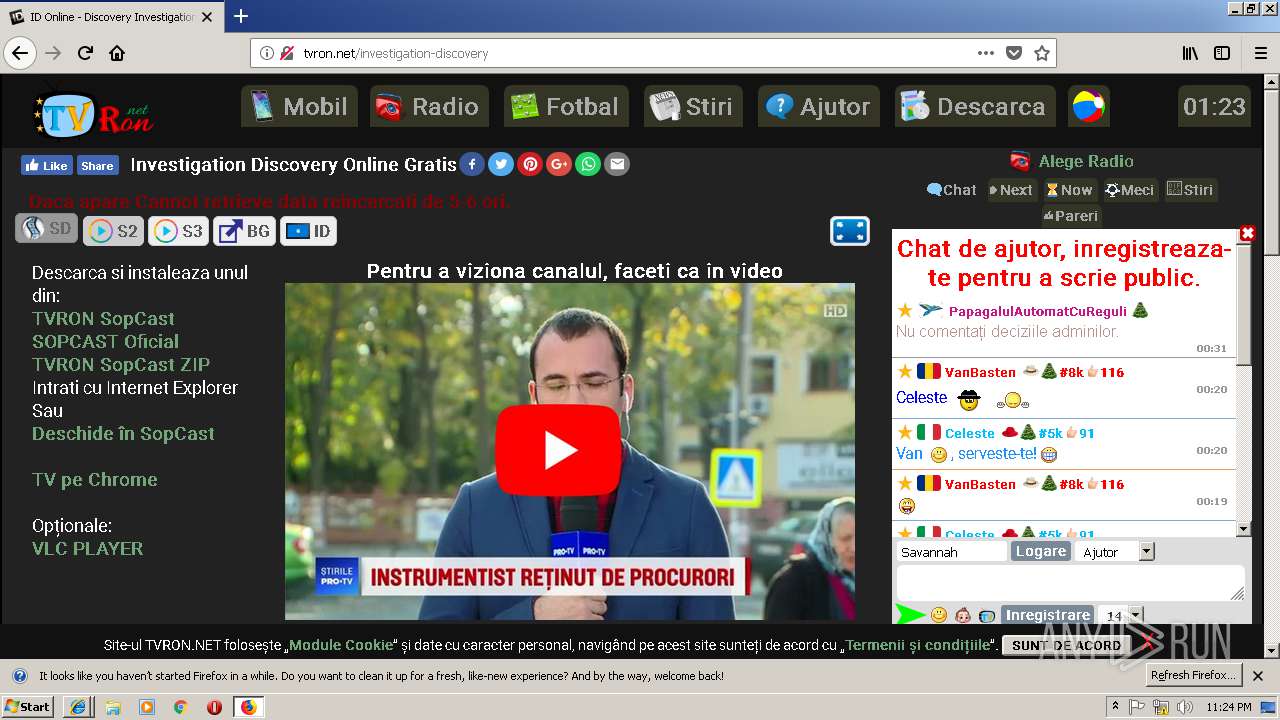The width and height of the screenshot is (1280, 720).
Task: Select the ID stream source
Action: pos(308,231)
